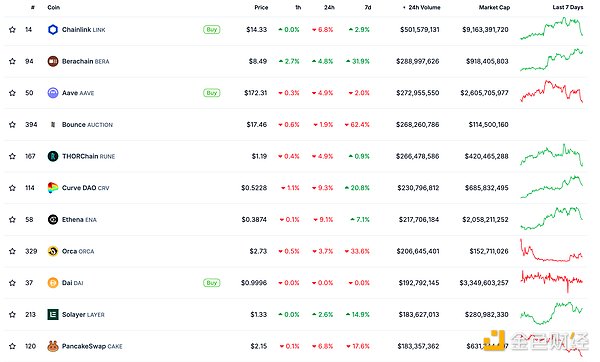This screenshot has height=362, width=600.
Task: Add Dai to favorites with star
Action: coord(12,283)
